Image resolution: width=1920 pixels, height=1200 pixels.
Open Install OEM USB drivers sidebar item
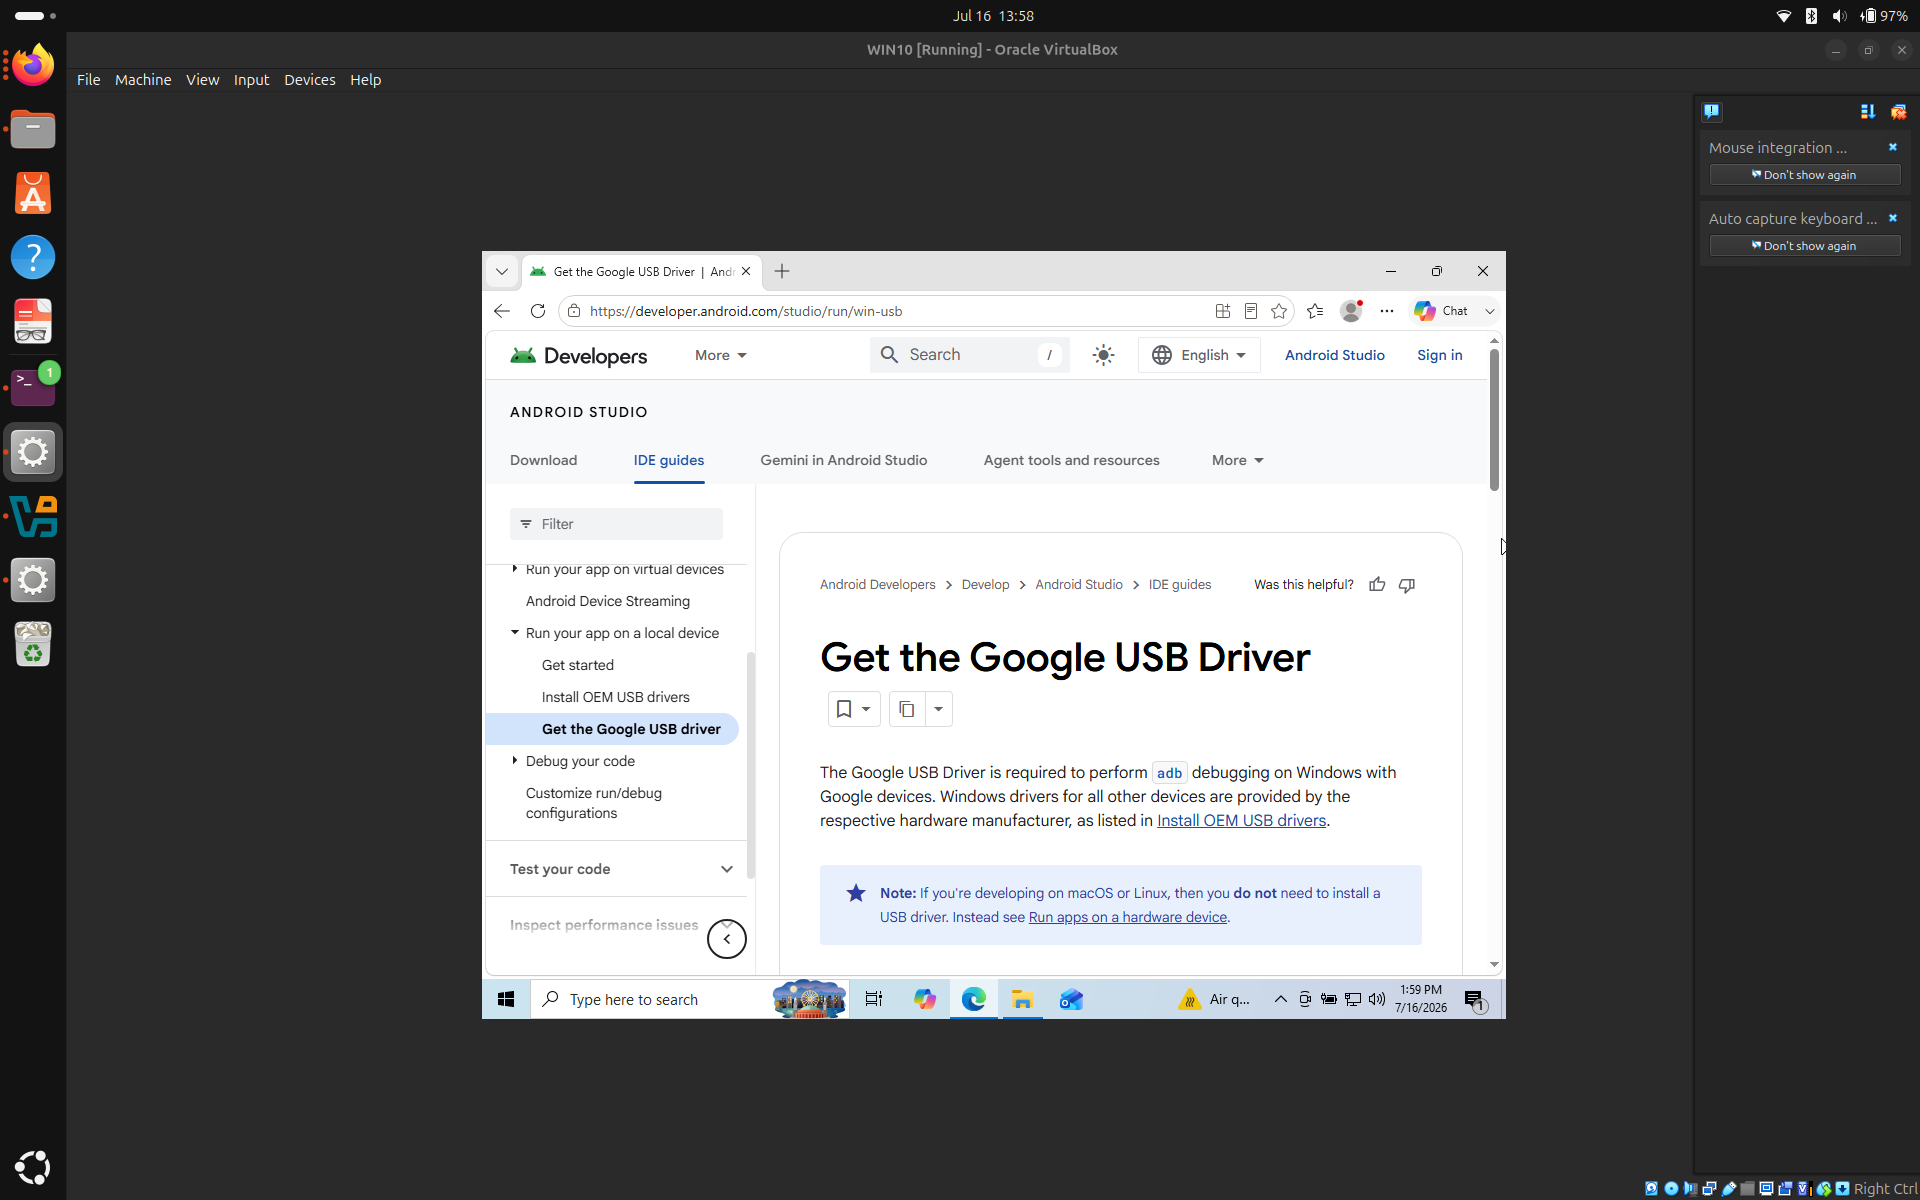(616, 697)
